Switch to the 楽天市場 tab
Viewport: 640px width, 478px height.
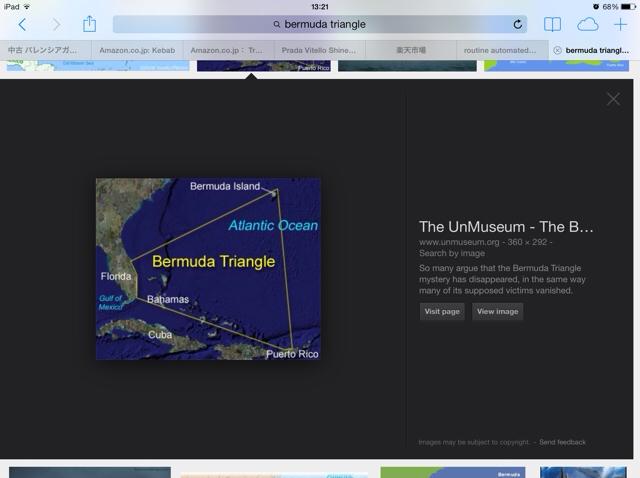click(411, 50)
